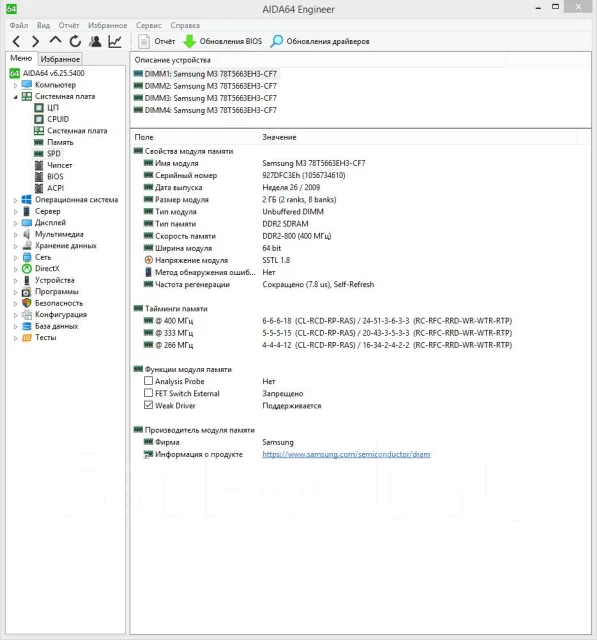Expand the Компьютер tree node
This screenshot has width=597, height=640.
click(x=16, y=85)
